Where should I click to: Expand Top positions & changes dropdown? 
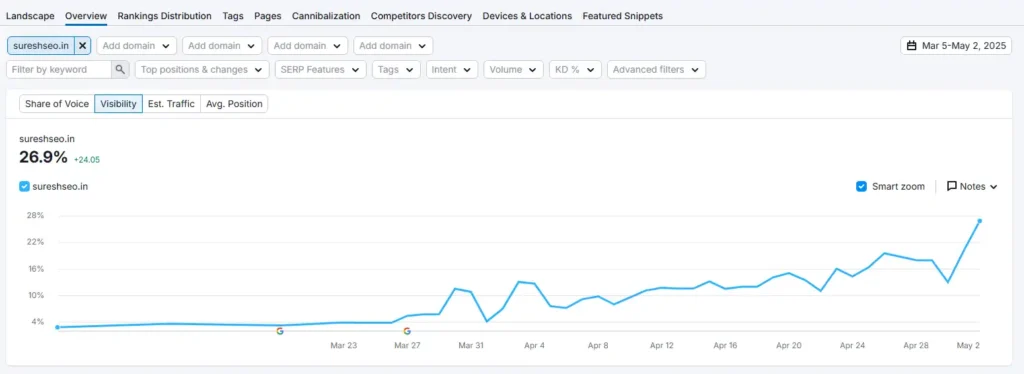[202, 69]
